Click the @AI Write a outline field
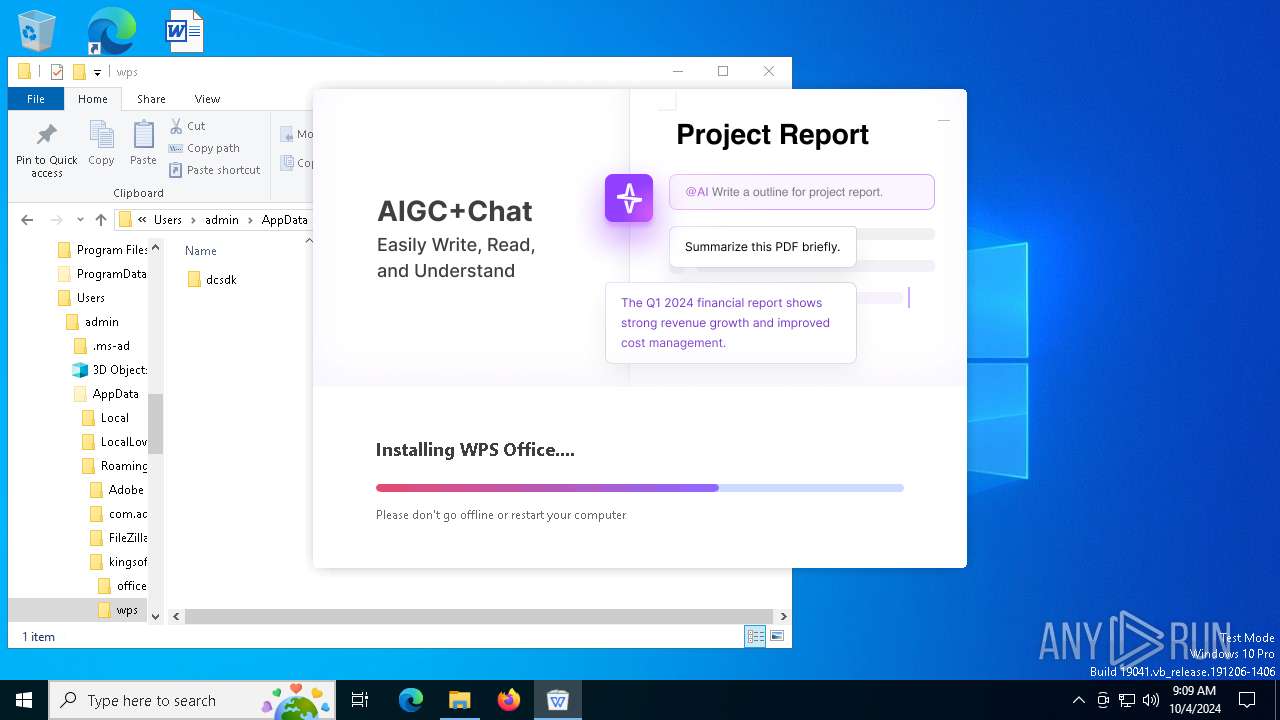Screen dimensions: 1280x720 802,192
